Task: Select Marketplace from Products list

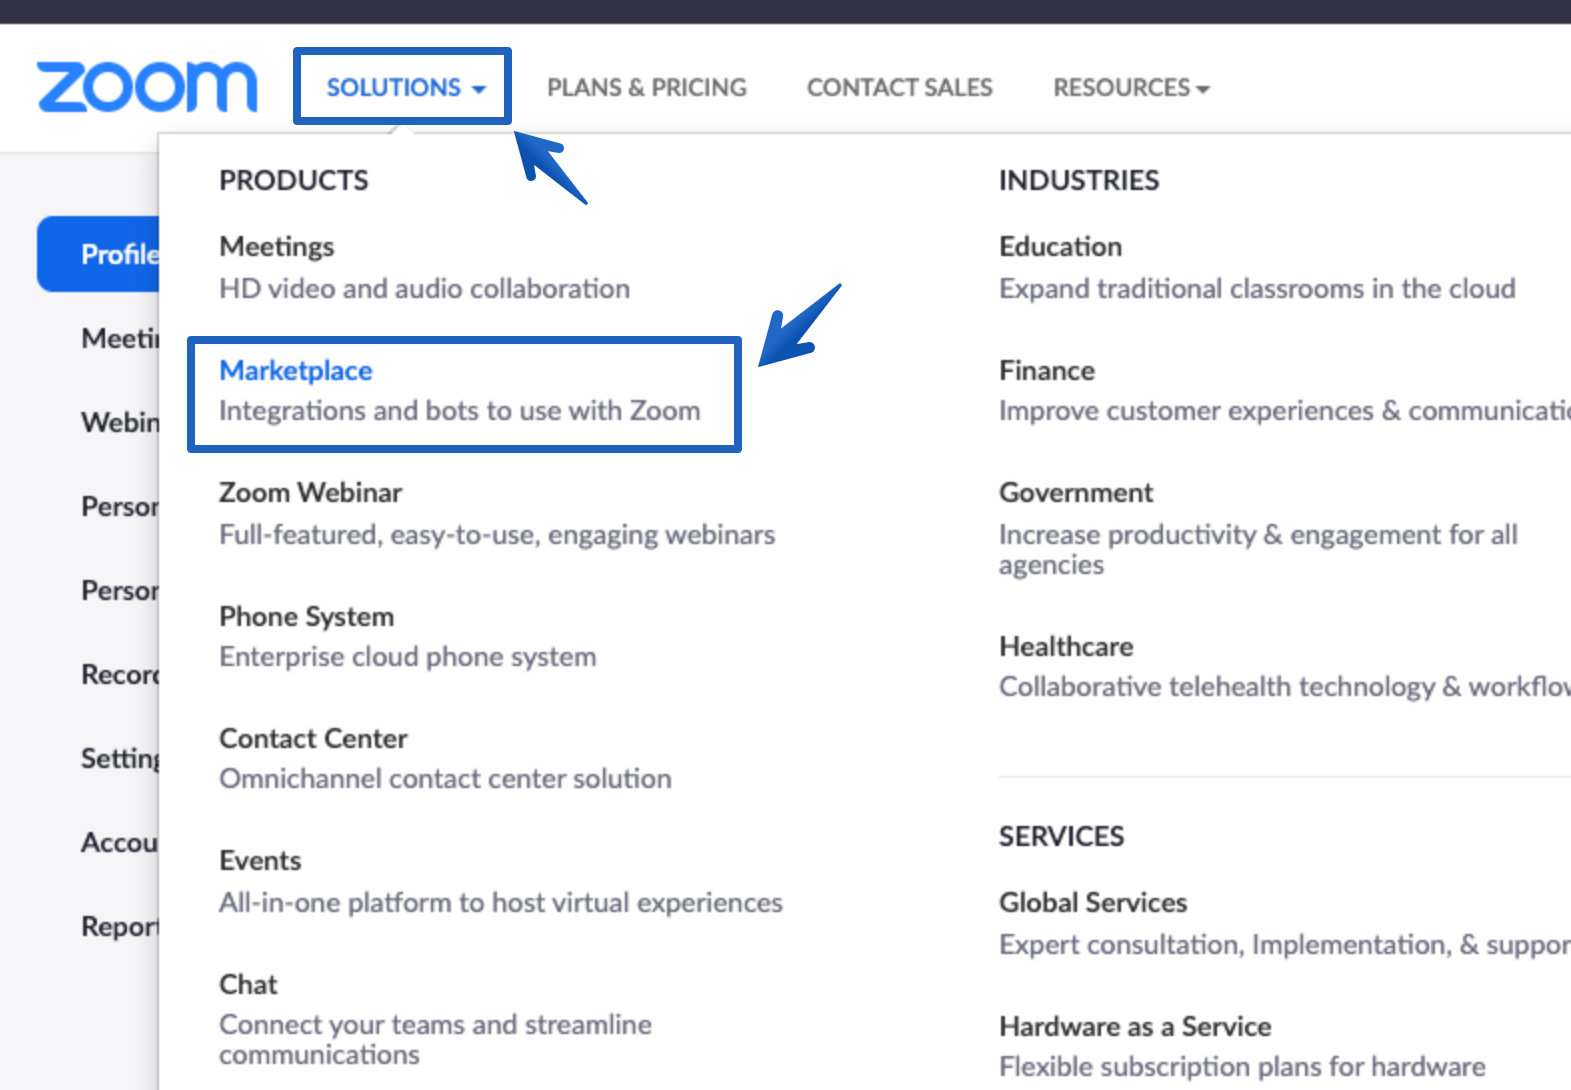Action: coord(296,371)
